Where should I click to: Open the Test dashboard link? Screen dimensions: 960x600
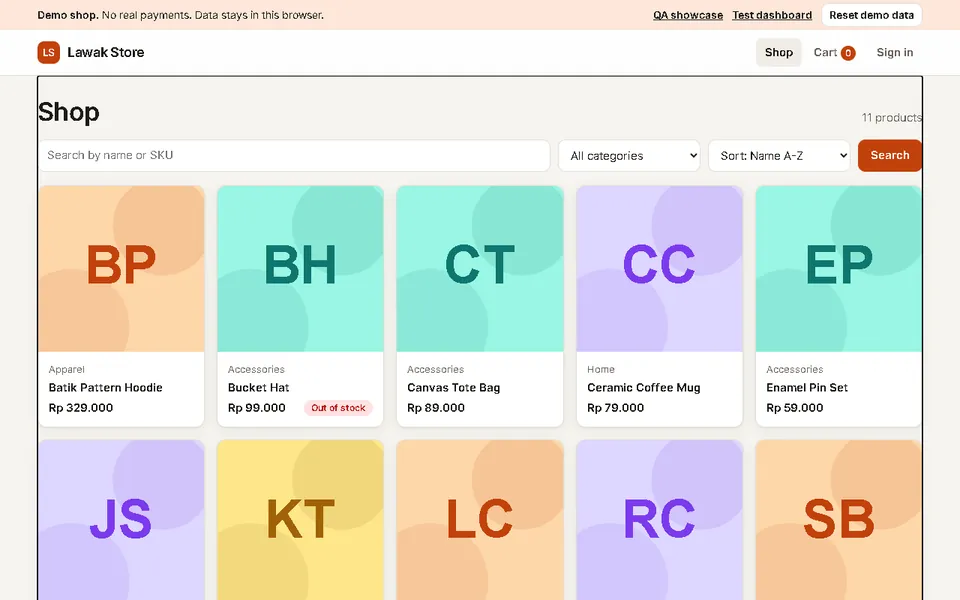pos(772,15)
